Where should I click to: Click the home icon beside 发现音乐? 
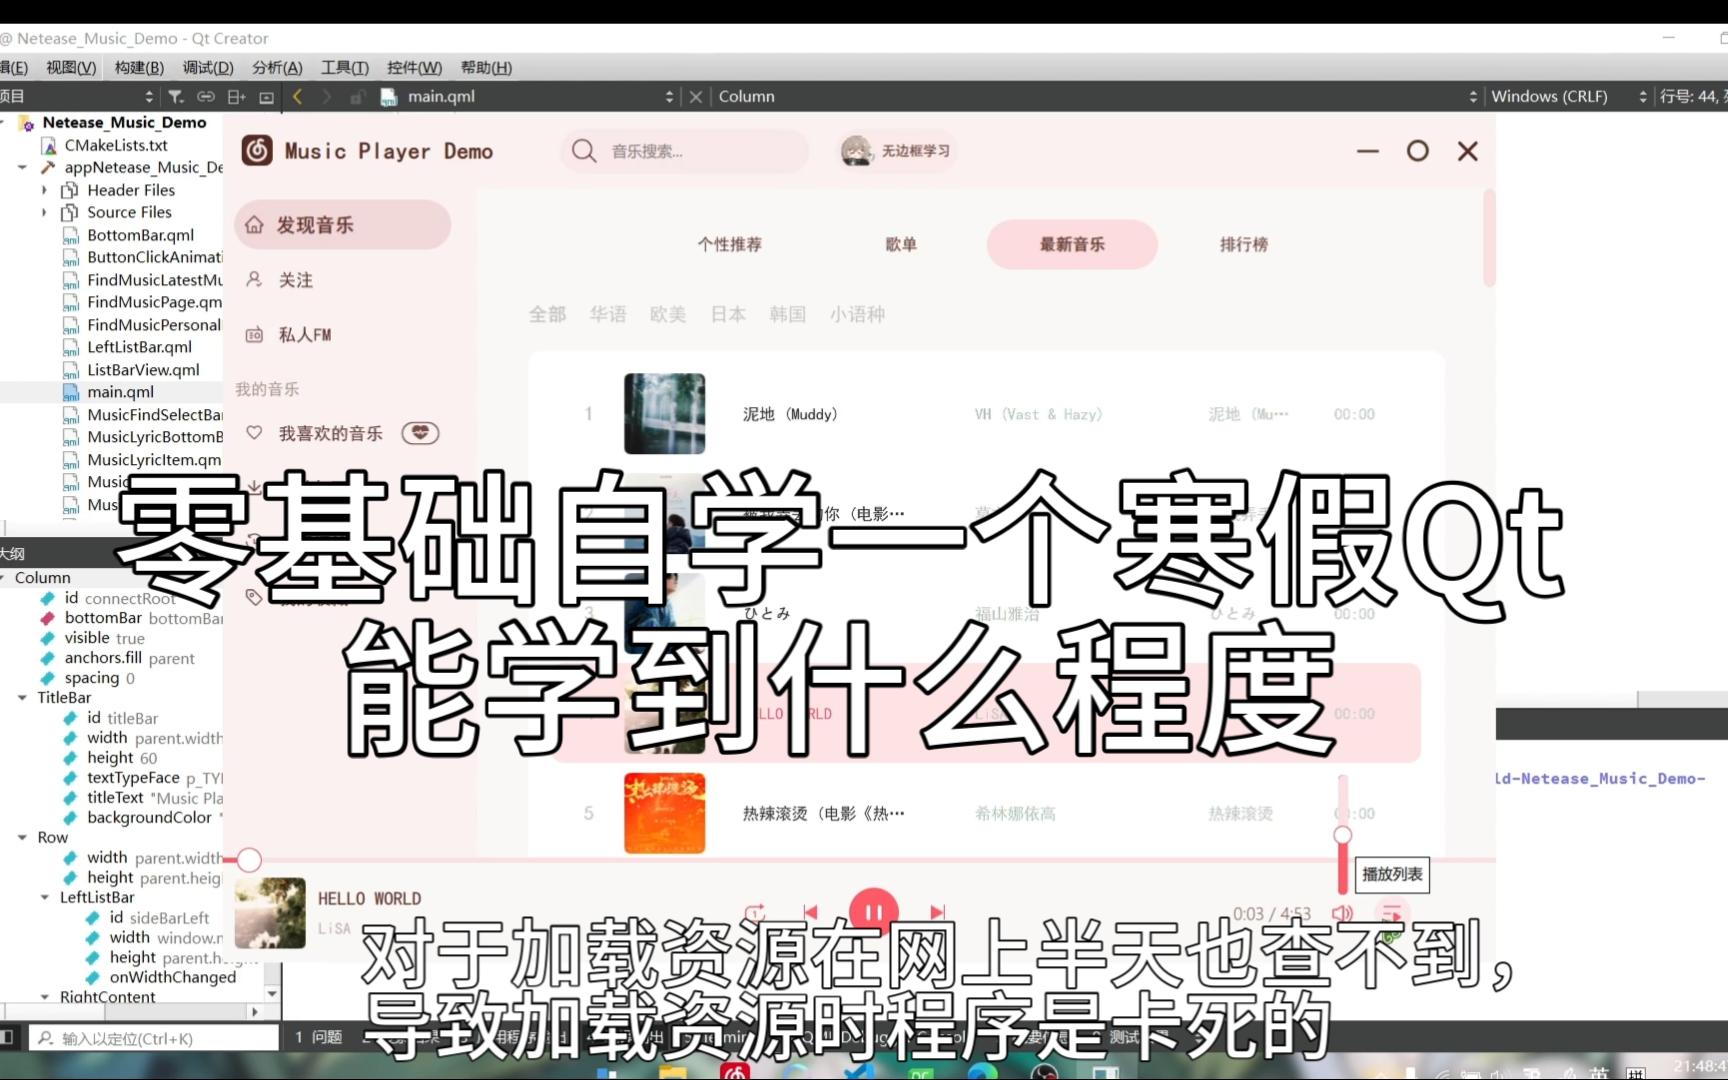(255, 225)
